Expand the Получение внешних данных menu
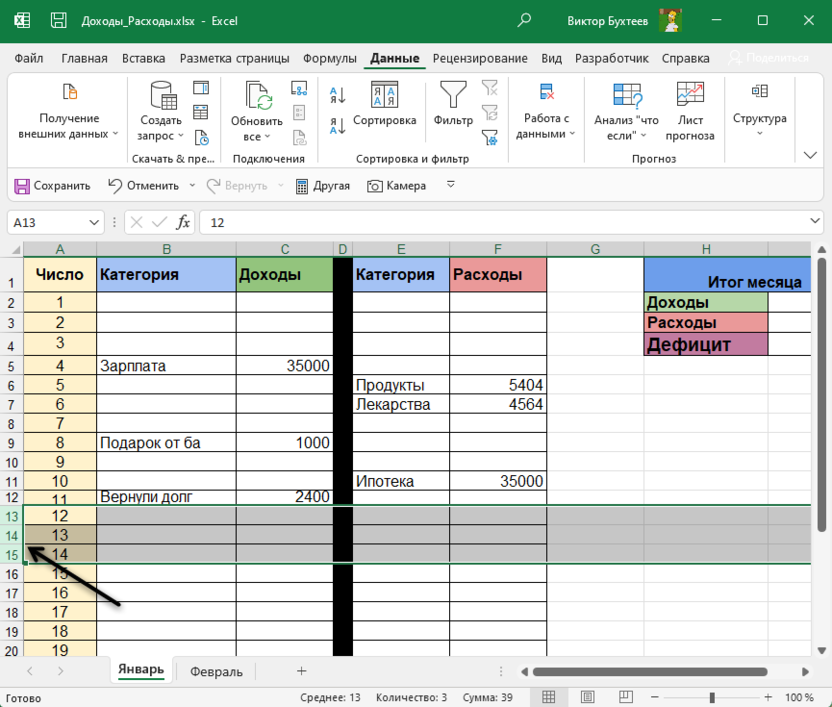 (68, 110)
